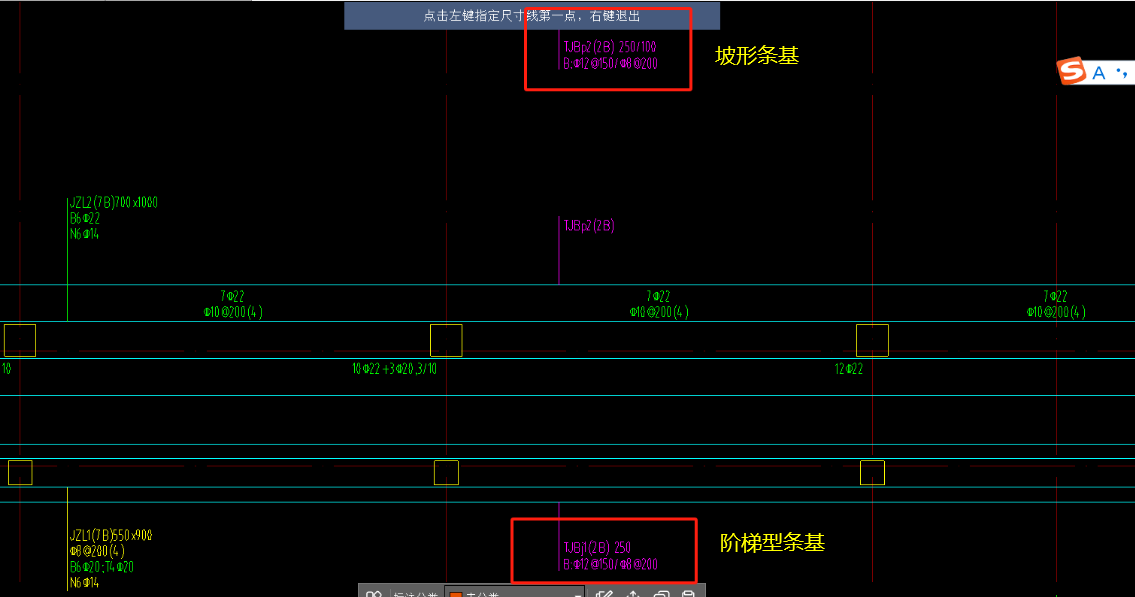The width and height of the screenshot is (1135, 597).
Task: Click the edit pencil icon in bottom toolbar
Action: pyautogui.click(x=604, y=593)
